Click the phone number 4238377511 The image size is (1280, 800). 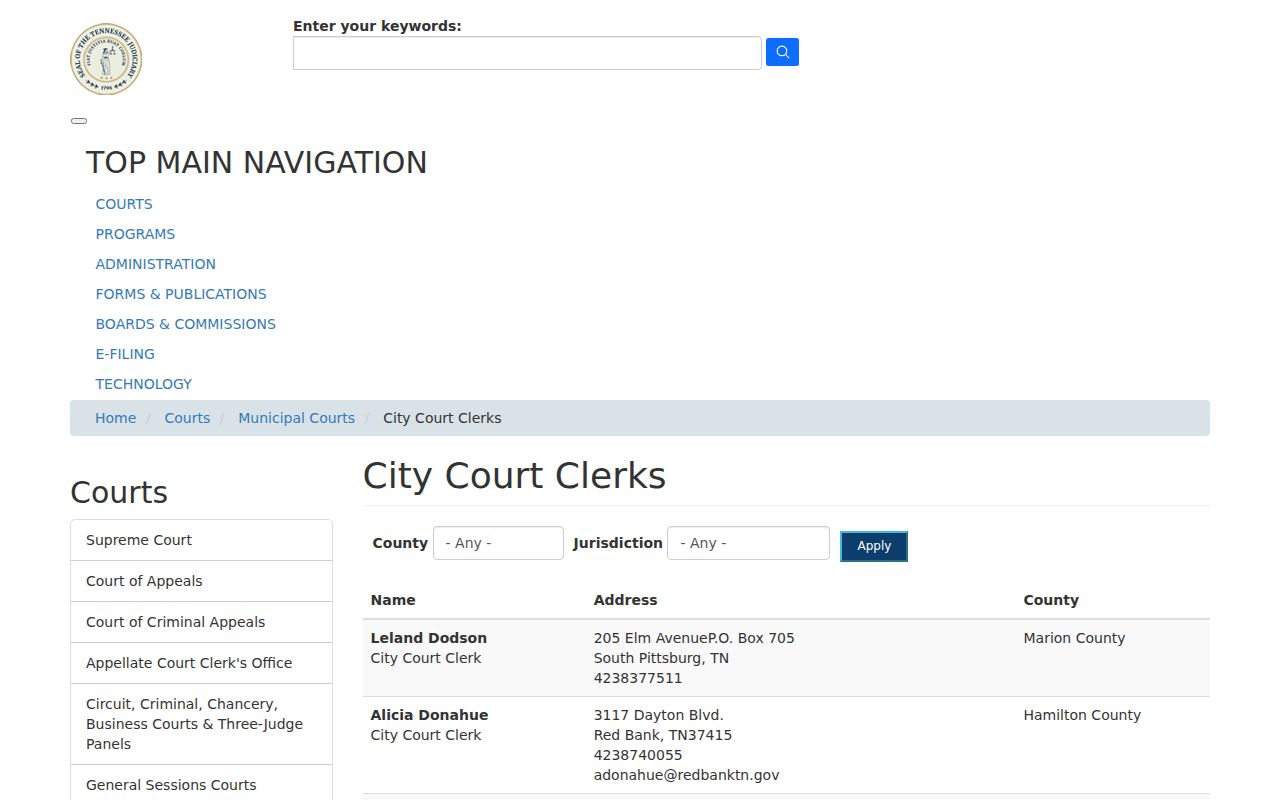tap(638, 678)
